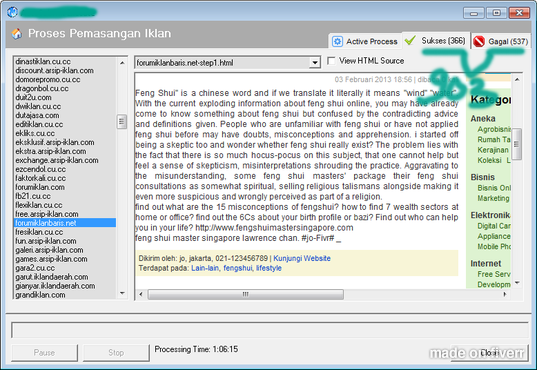Select free.arsip-iklan.com in the list

click(x=65, y=214)
